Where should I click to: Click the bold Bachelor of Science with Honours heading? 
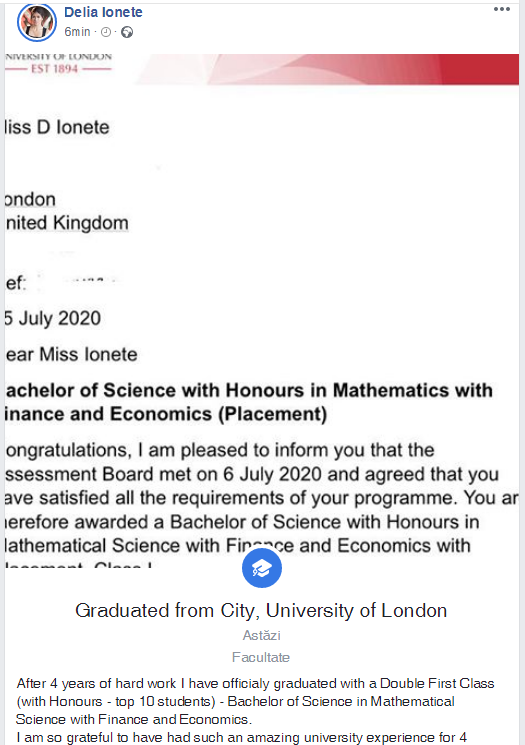[x=248, y=402]
